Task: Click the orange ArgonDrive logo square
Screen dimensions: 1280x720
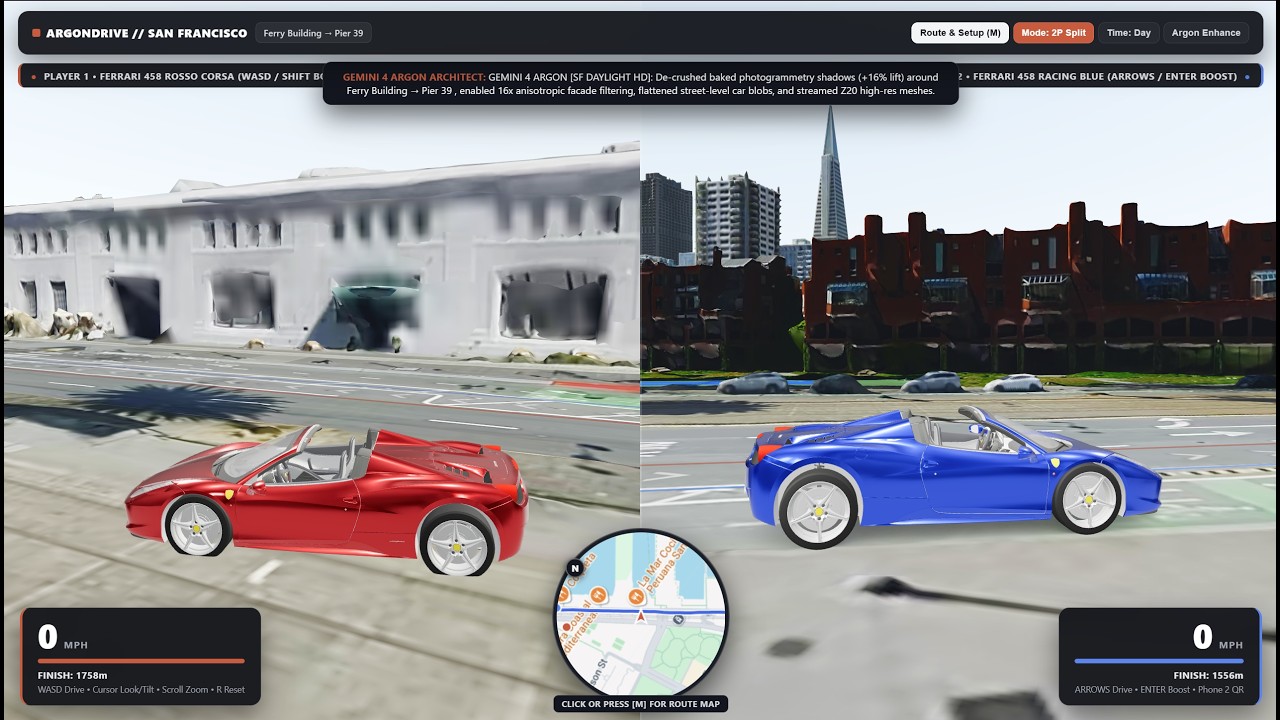Action: (36, 33)
